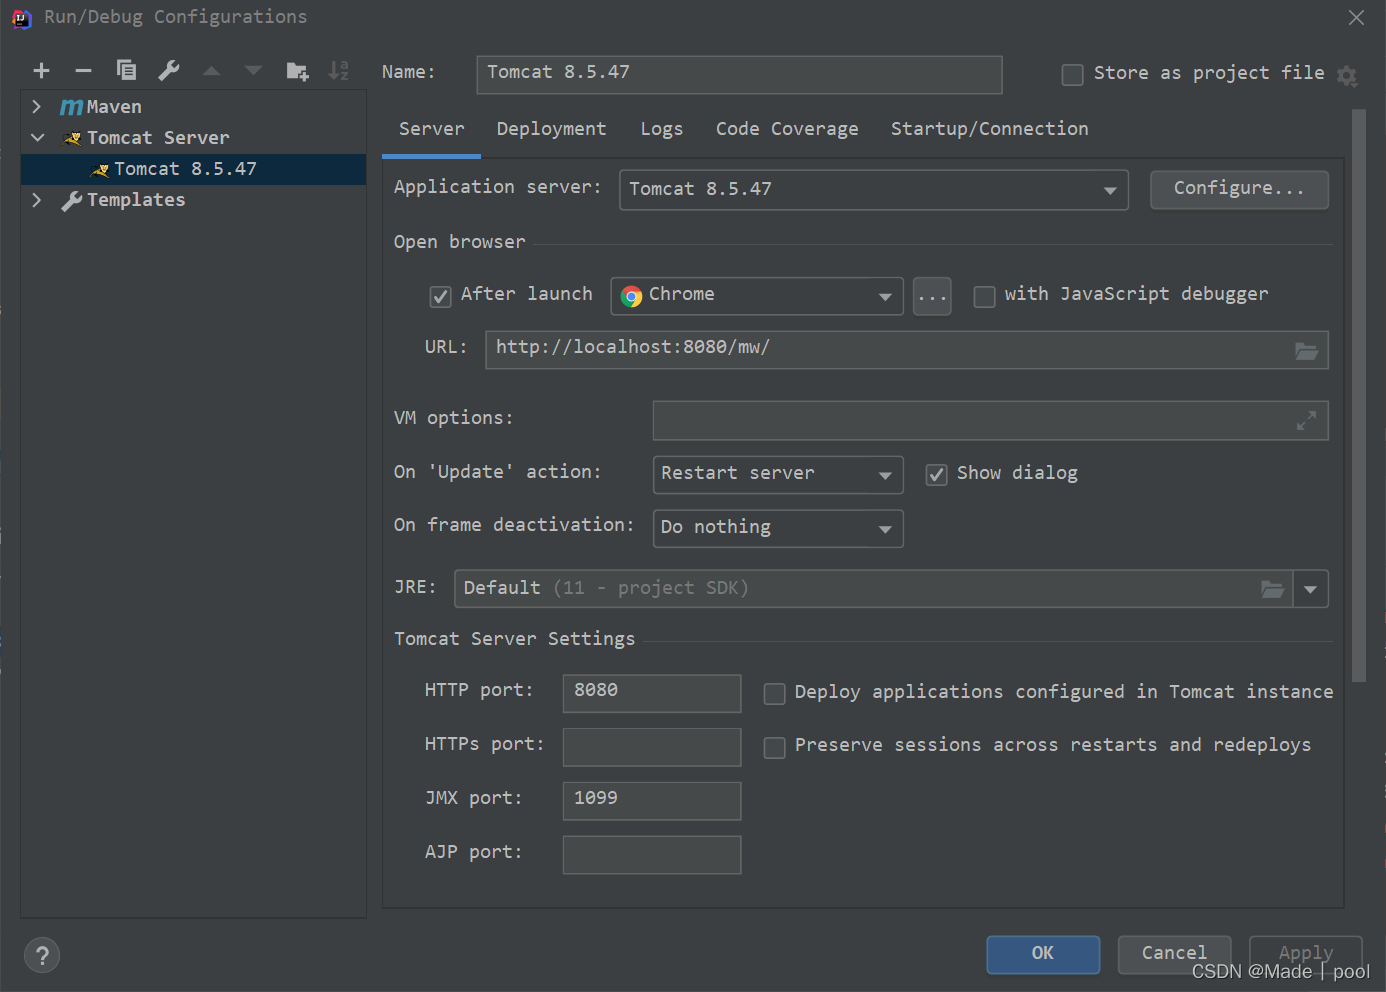Open the Chrome browser selection dropdown

[x=757, y=296]
